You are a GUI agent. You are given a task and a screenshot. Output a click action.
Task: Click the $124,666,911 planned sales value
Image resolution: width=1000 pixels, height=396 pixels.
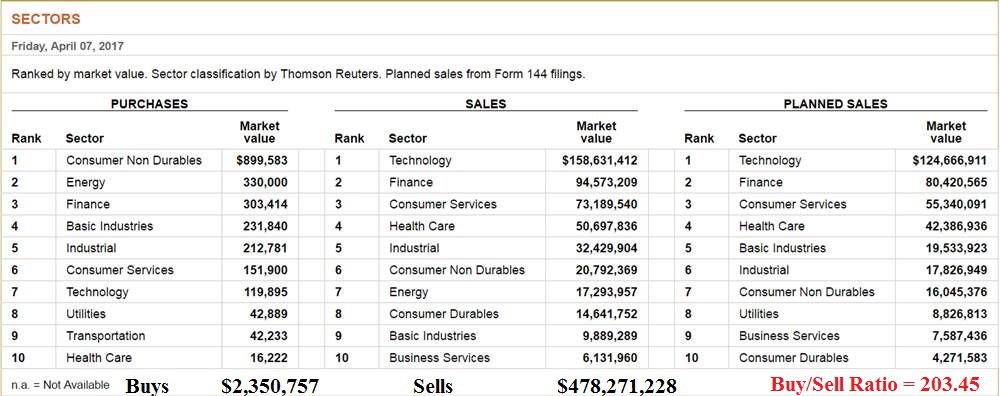(950, 161)
